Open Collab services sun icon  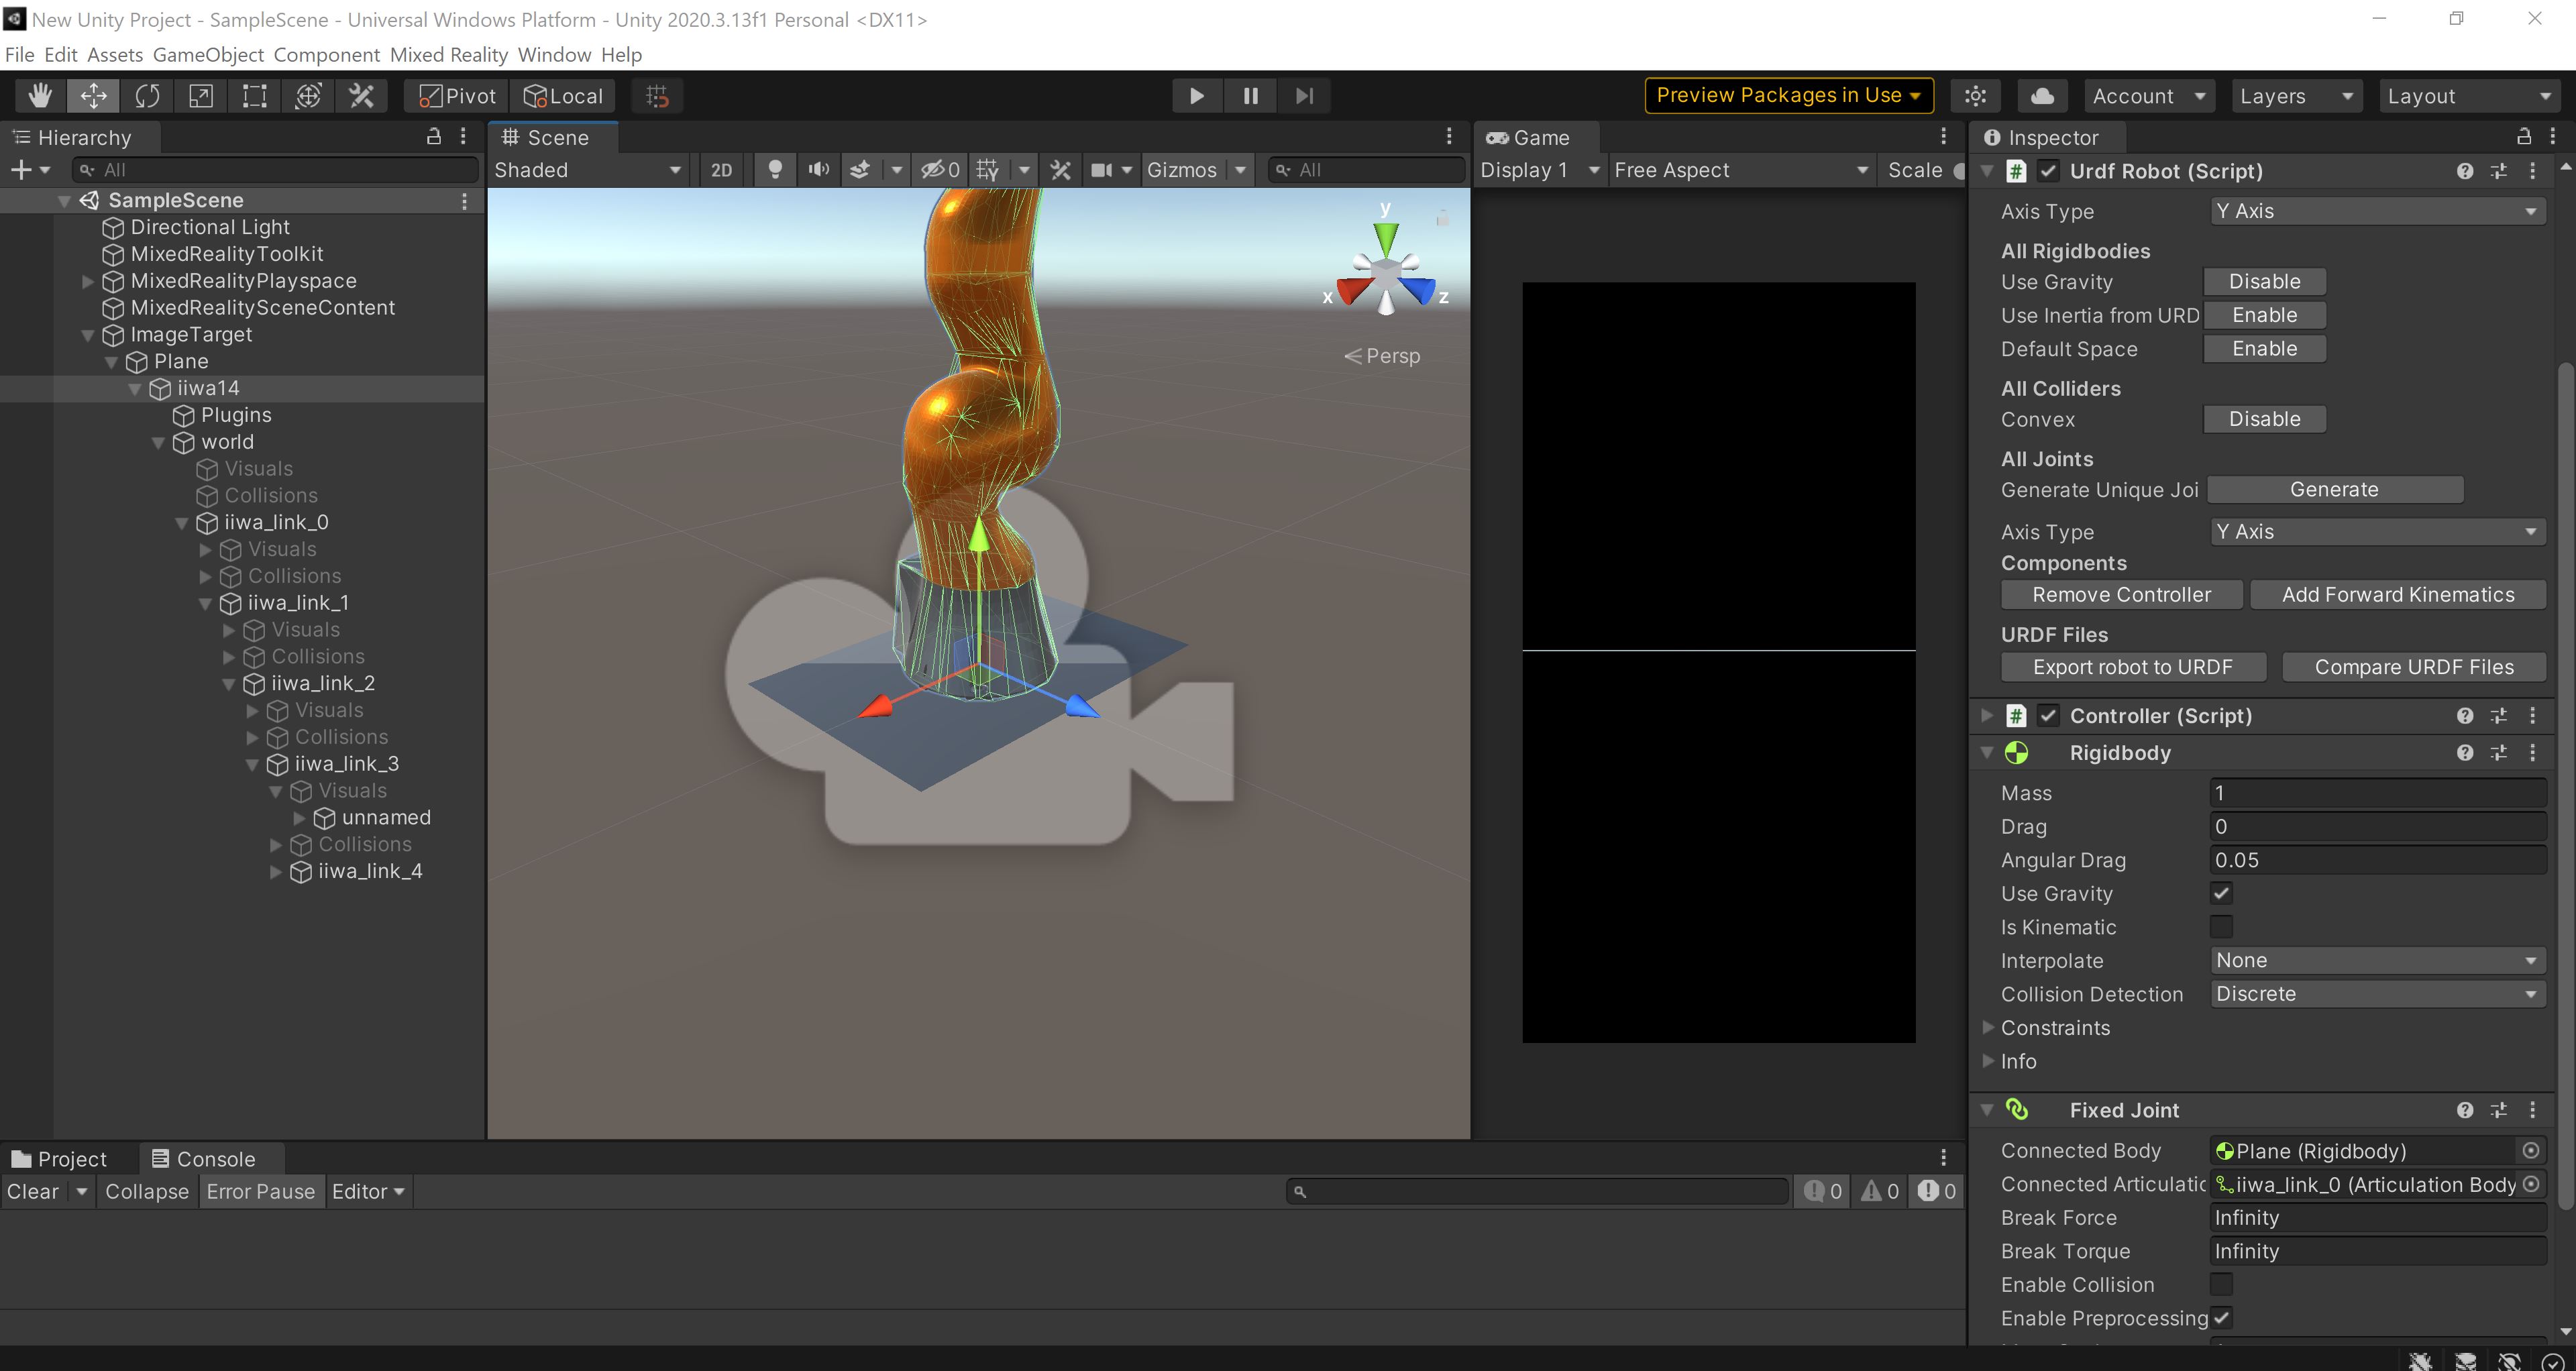1975,96
